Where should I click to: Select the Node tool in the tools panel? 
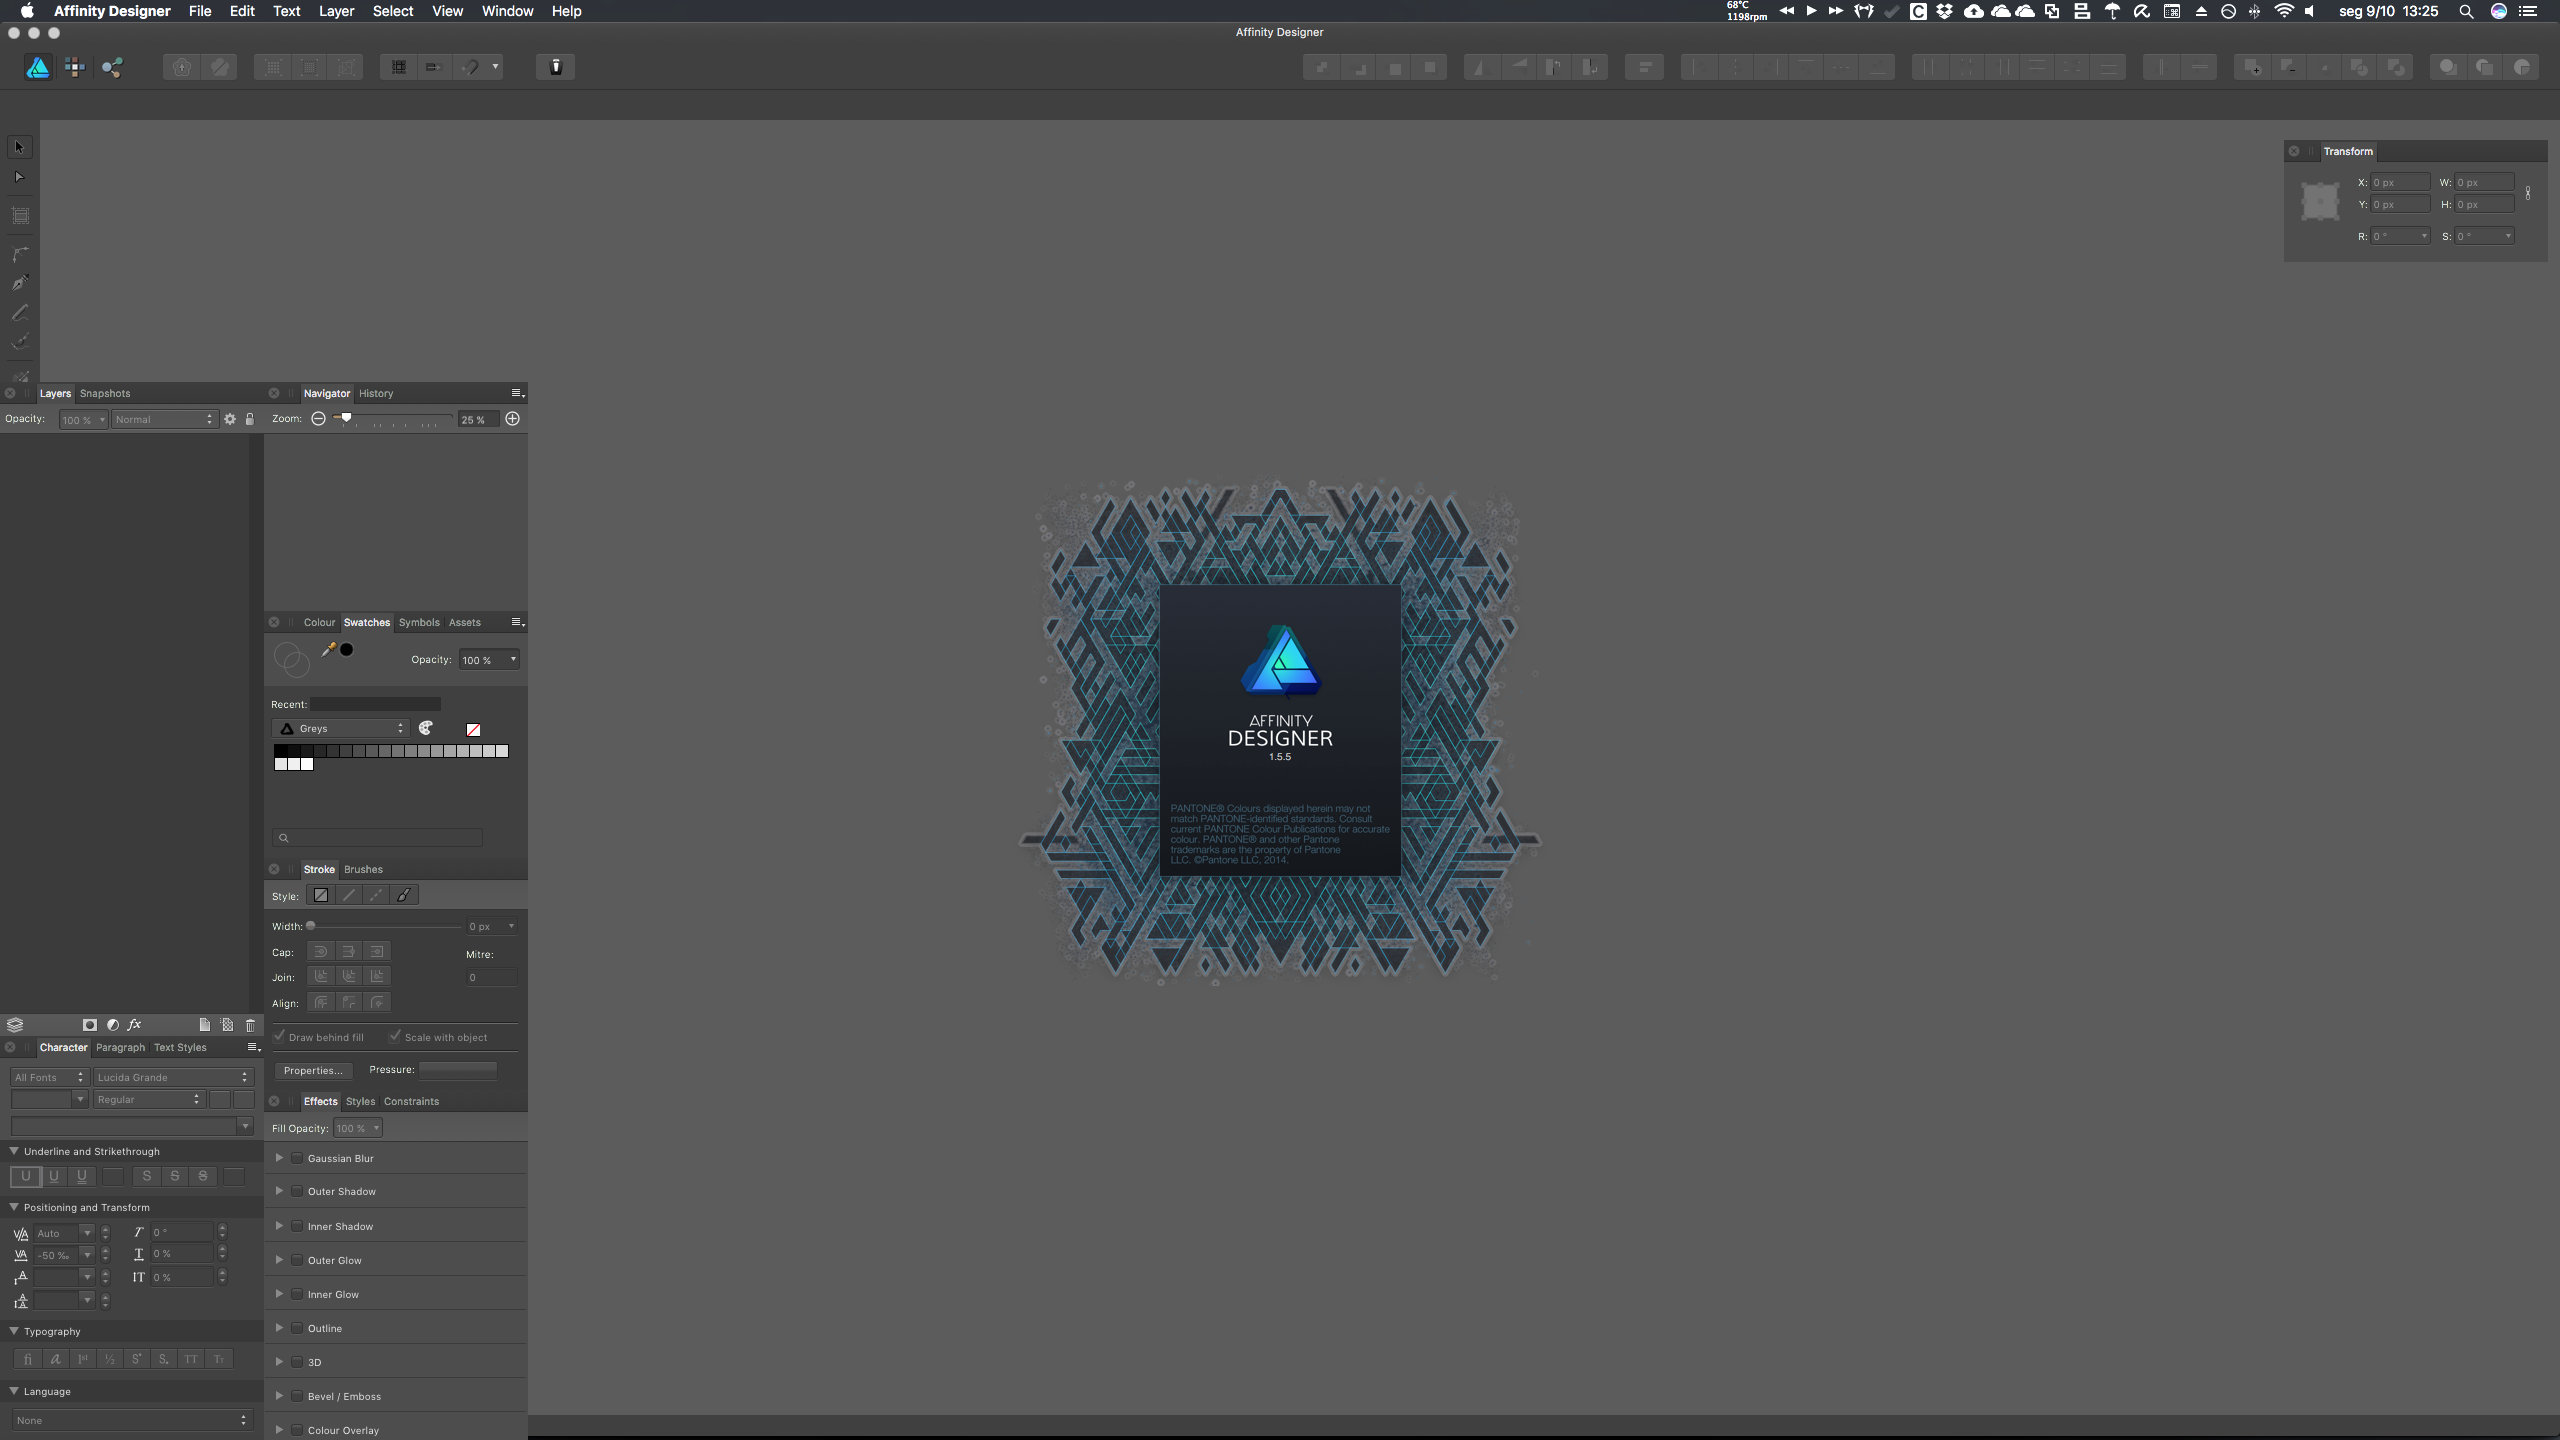point(19,177)
